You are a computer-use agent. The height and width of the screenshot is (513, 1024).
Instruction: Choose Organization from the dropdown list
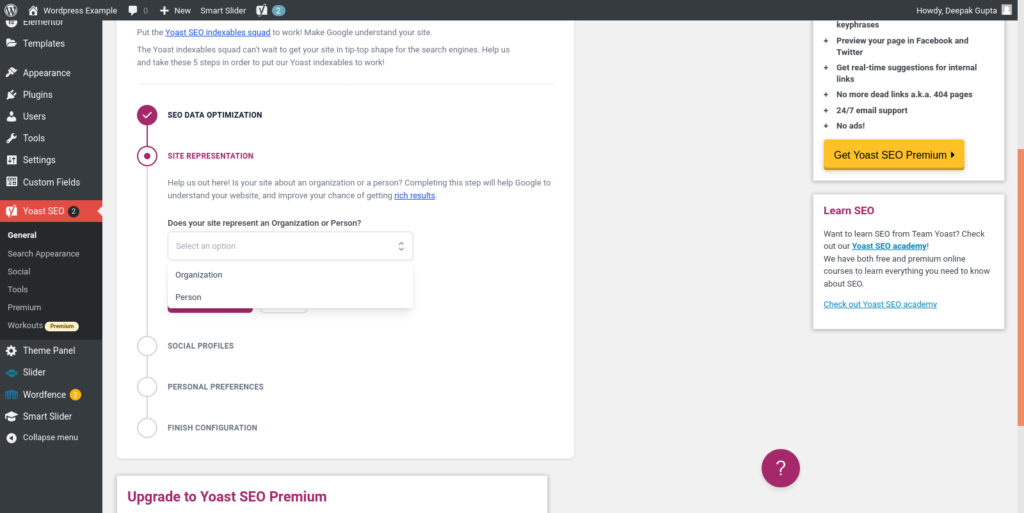pos(199,275)
